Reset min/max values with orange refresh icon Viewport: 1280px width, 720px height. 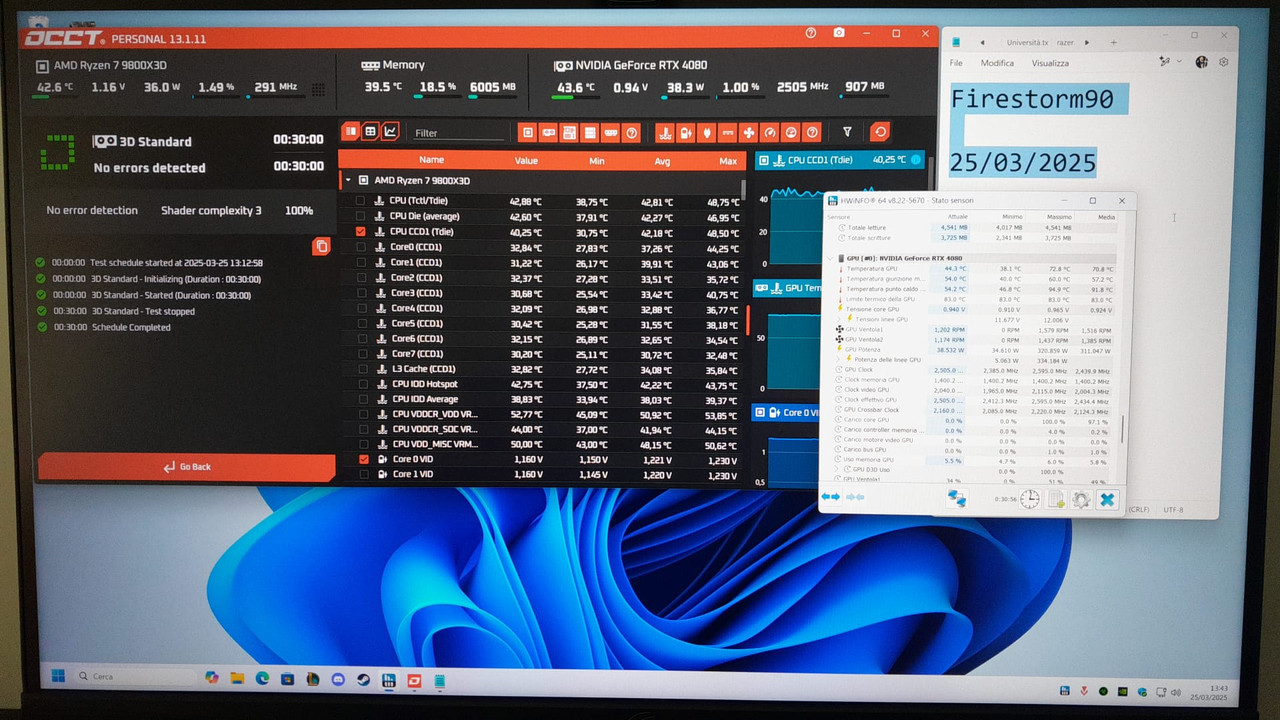click(x=880, y=132)
